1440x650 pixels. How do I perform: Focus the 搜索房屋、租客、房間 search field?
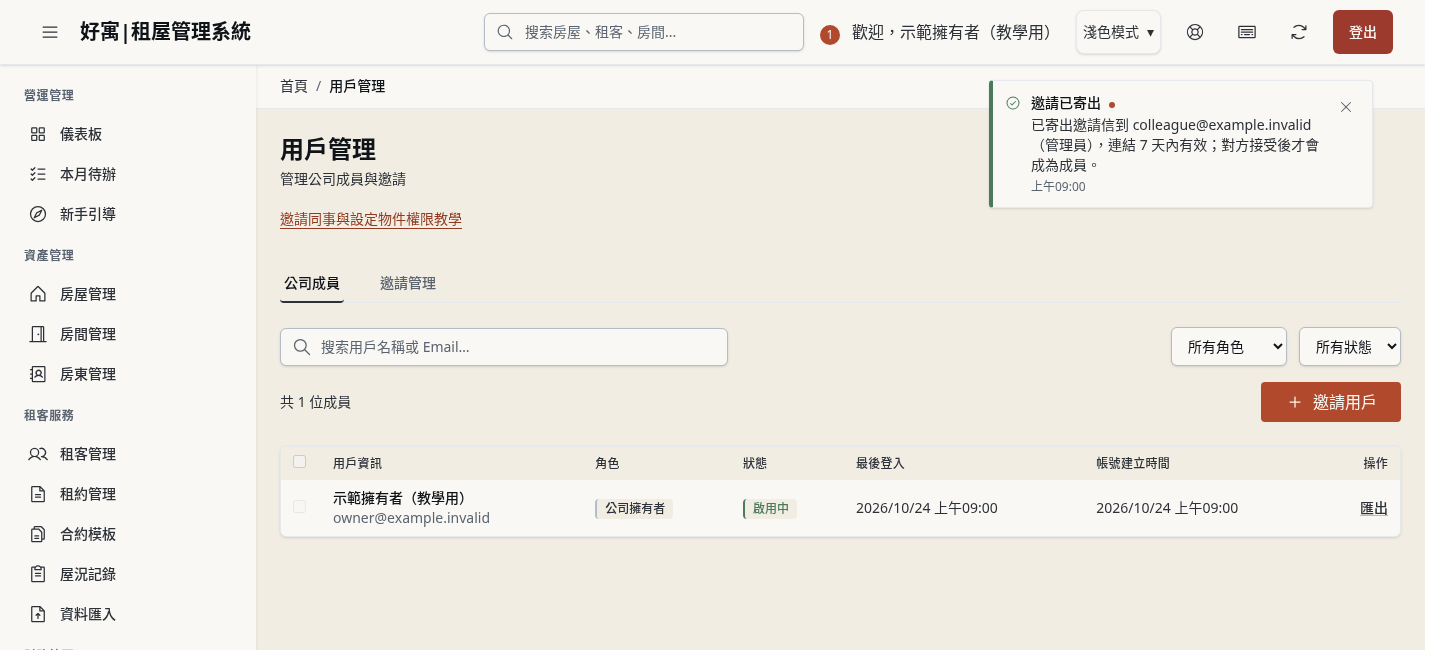[x=644, y=32]
